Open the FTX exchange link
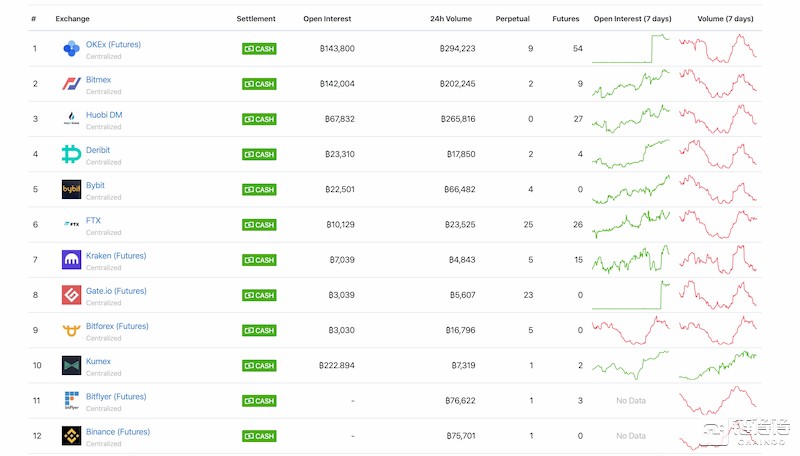 pyautogui.click(x=94, y=220)
